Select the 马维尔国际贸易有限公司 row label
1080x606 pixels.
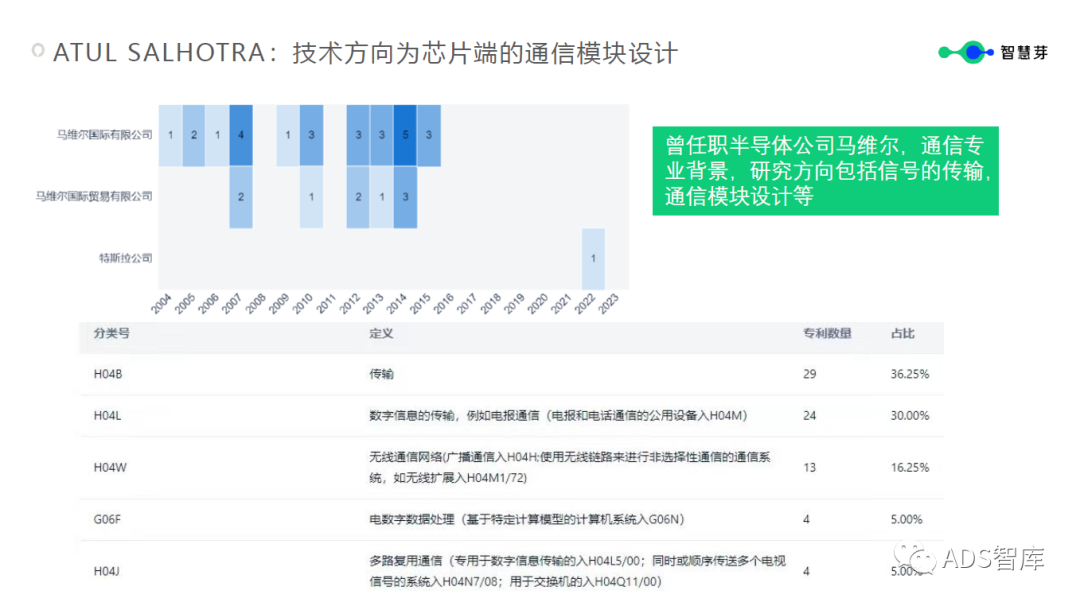[x=94, y=197]
